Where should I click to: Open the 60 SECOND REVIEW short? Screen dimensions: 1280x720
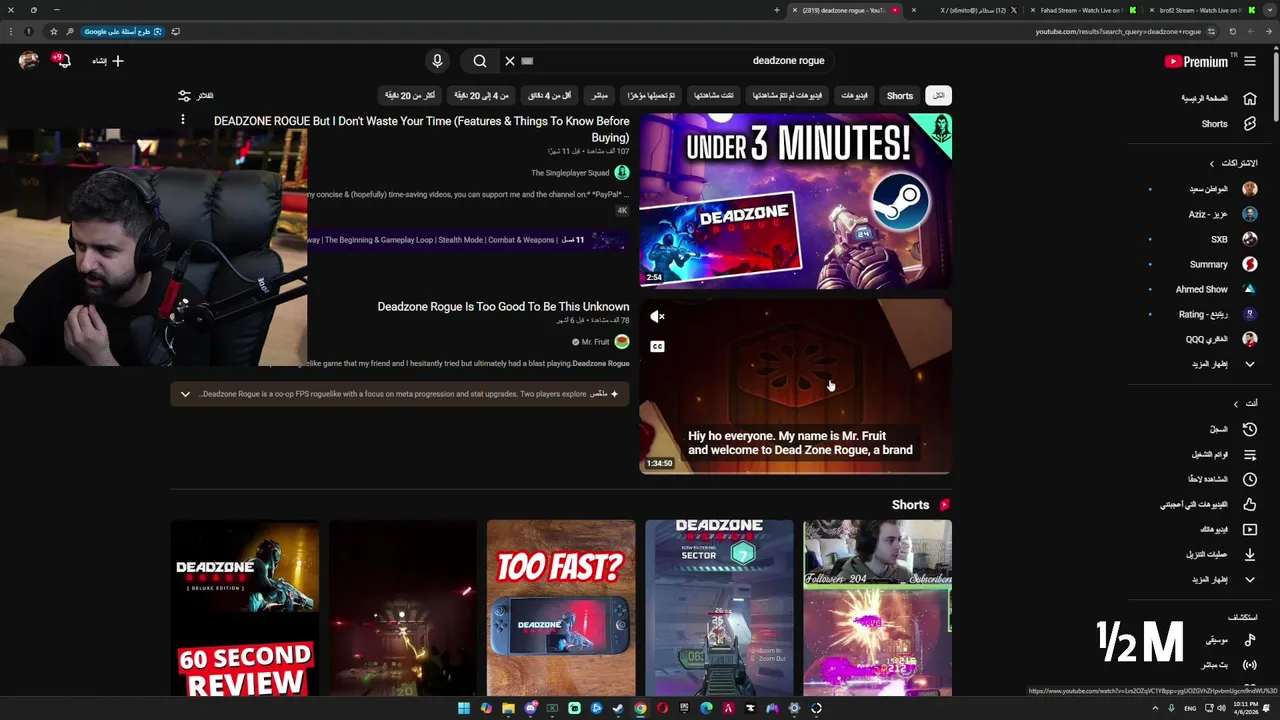(245, 607)
